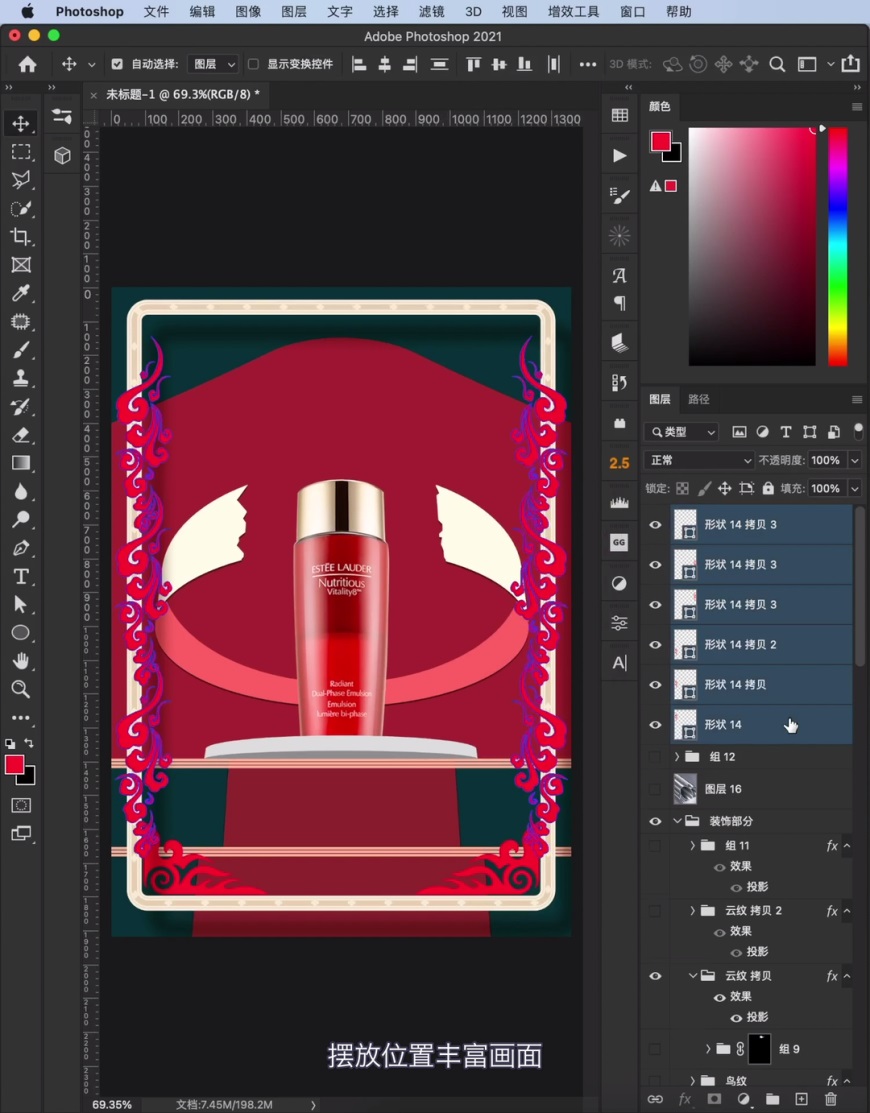Open the Photoshop application menu
870x1113 pixels.
(89, 11)
